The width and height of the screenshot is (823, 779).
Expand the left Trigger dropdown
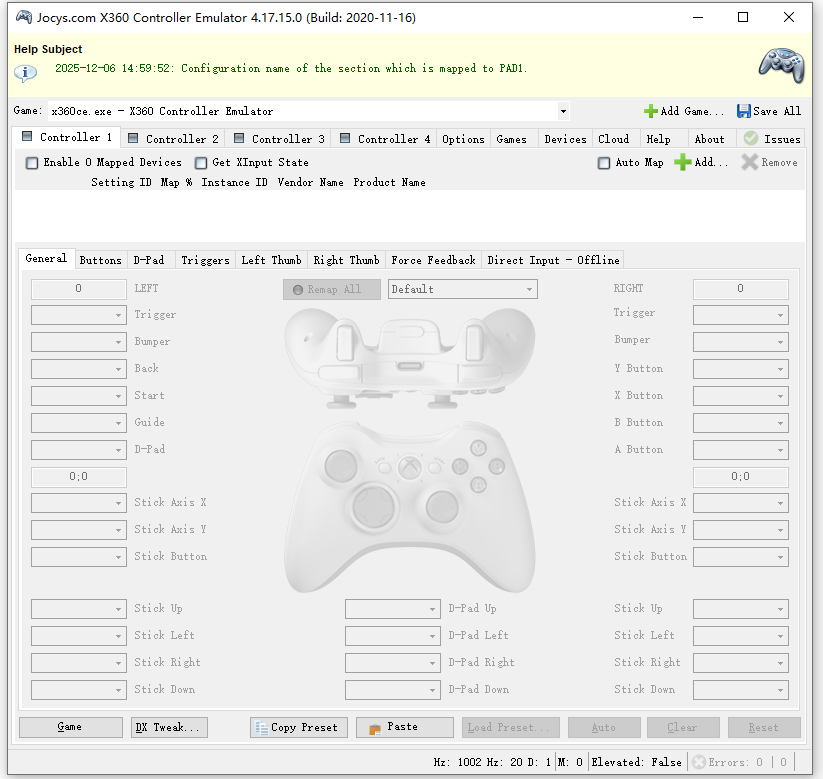click(79, 315)
